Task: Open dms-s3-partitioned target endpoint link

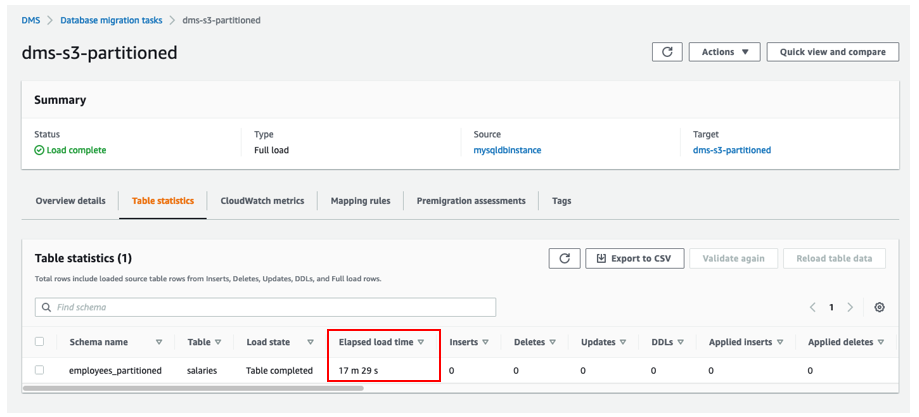Action: click(731, 150)
